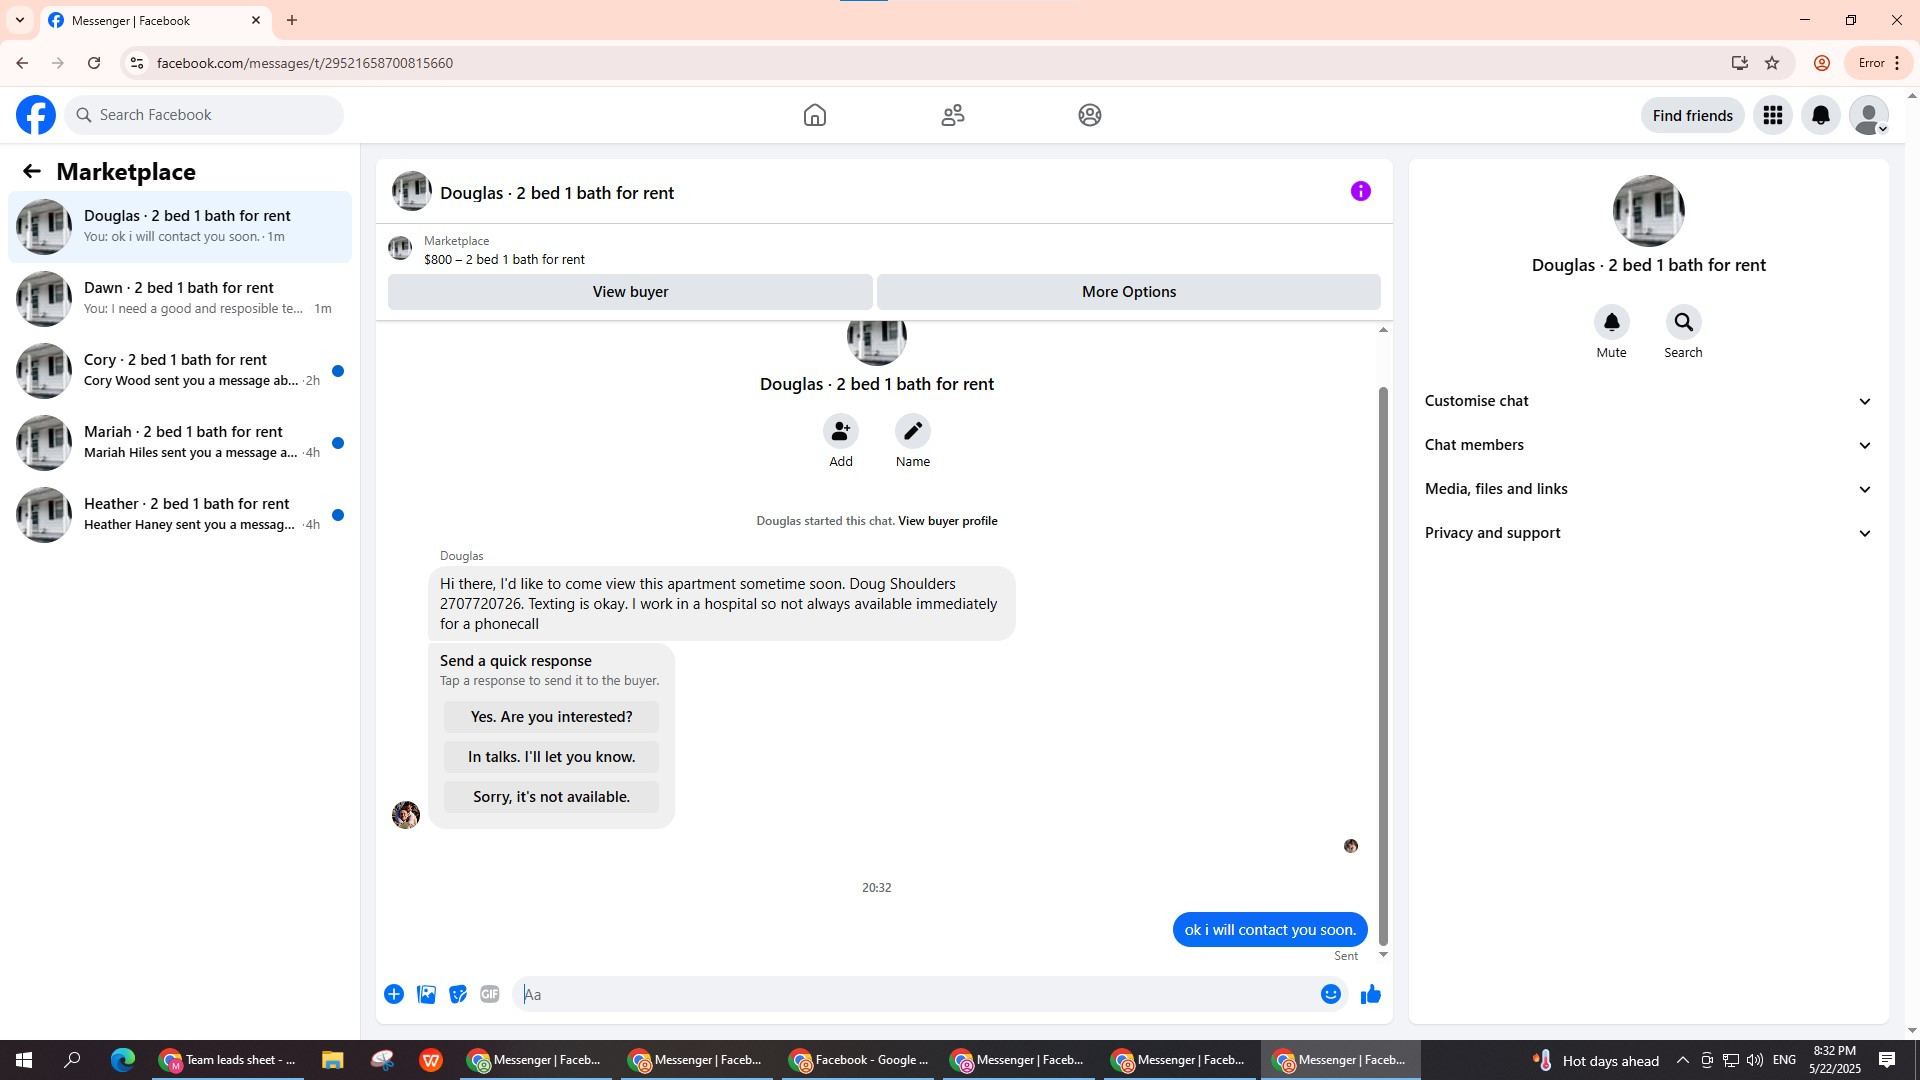Click the Chrome Error button

[x=1879, y=63]
